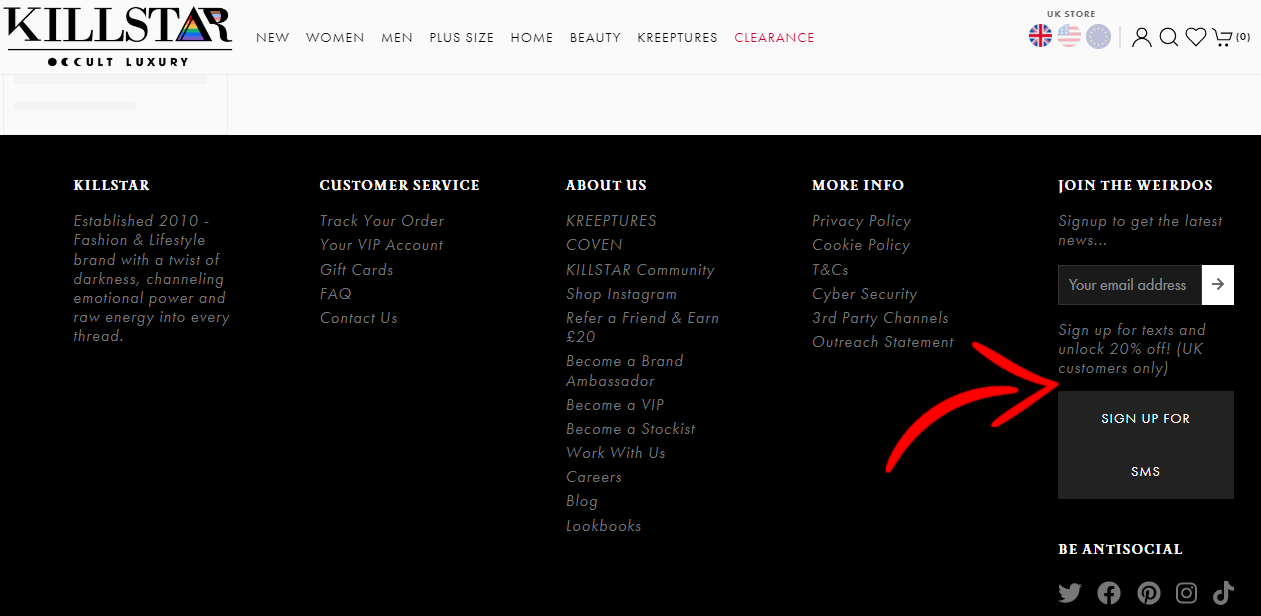Open the COVEN link

(594, 245)
